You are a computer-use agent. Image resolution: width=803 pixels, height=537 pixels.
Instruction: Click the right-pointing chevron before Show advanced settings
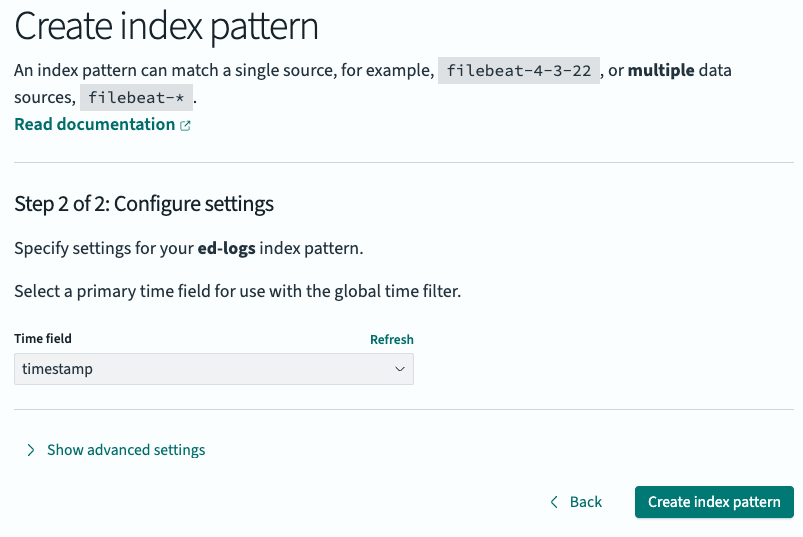31,450
